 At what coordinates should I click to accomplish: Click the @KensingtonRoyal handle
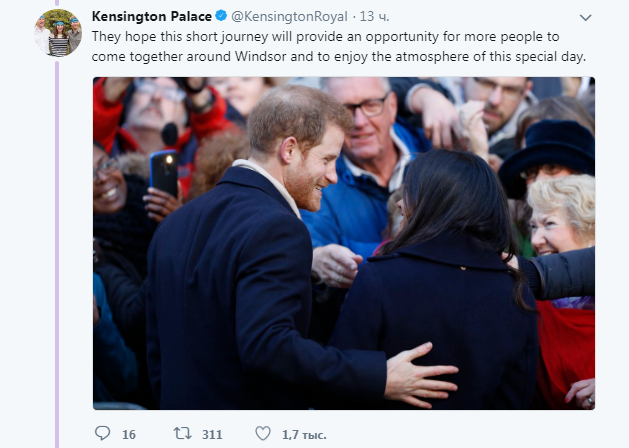(x=288, y=16)
